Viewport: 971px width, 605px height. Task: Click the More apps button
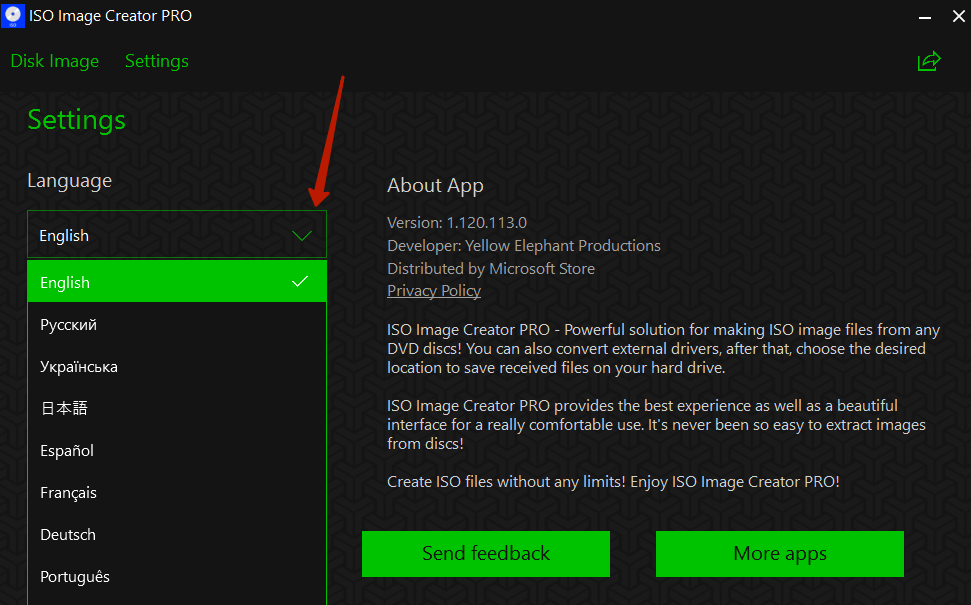tap(780, 554)
